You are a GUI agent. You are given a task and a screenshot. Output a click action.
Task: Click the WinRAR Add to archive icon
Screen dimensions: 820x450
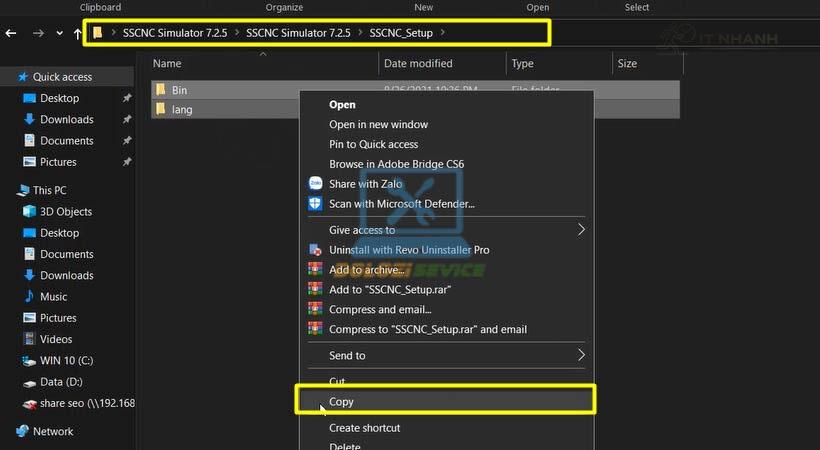coord(316,270)
